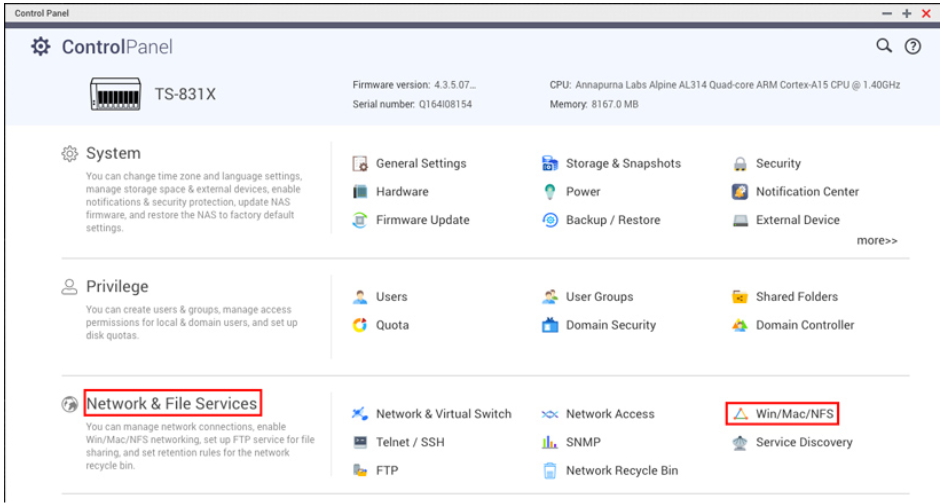Open Shared Folders link
This screenshot has height=504, width=947.
pyautogui.click(x=796, y=297)
